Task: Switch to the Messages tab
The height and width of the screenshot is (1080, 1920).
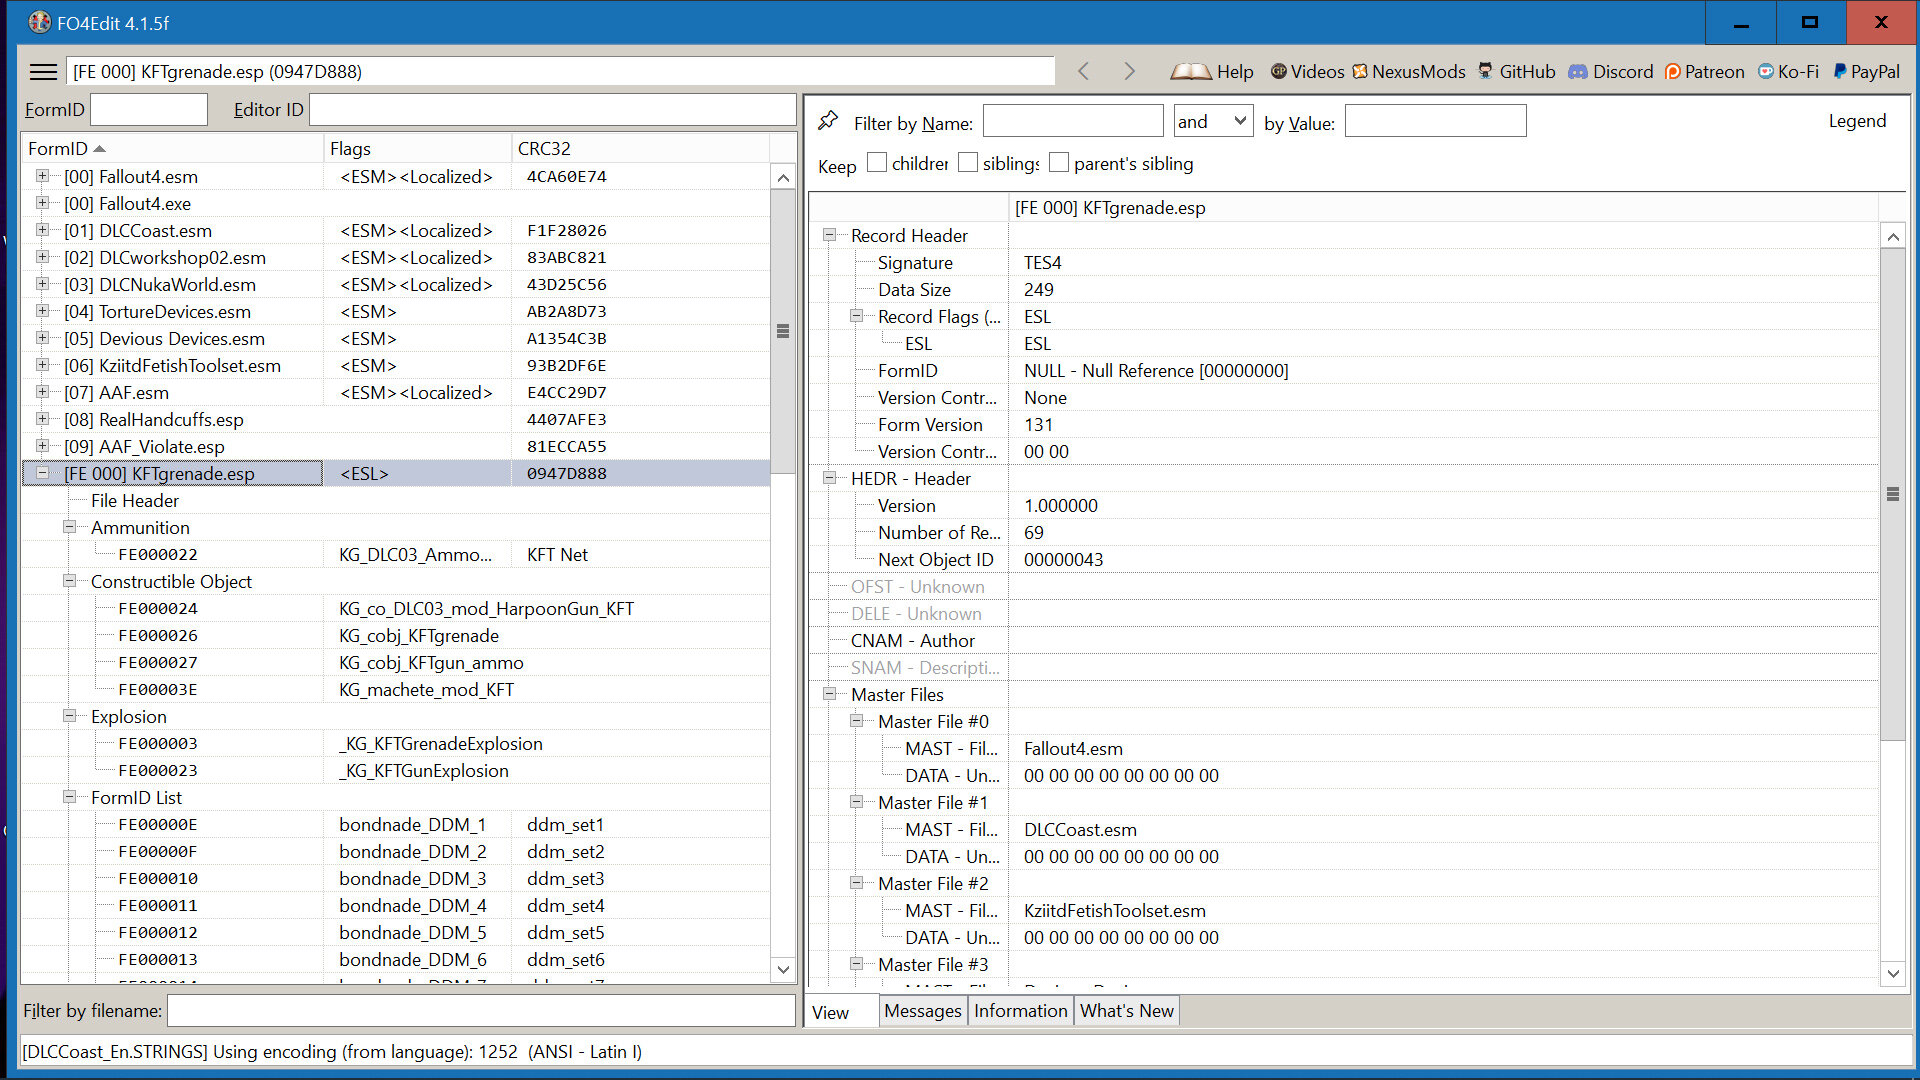Action: coord(922,1011)
